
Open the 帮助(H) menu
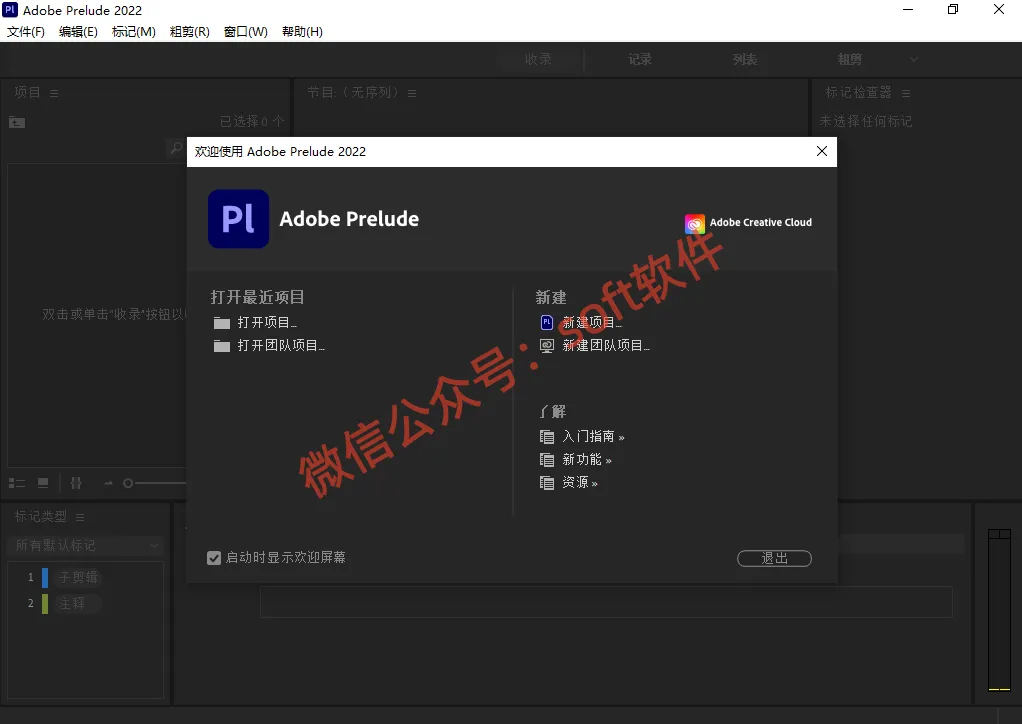[302, 32]
